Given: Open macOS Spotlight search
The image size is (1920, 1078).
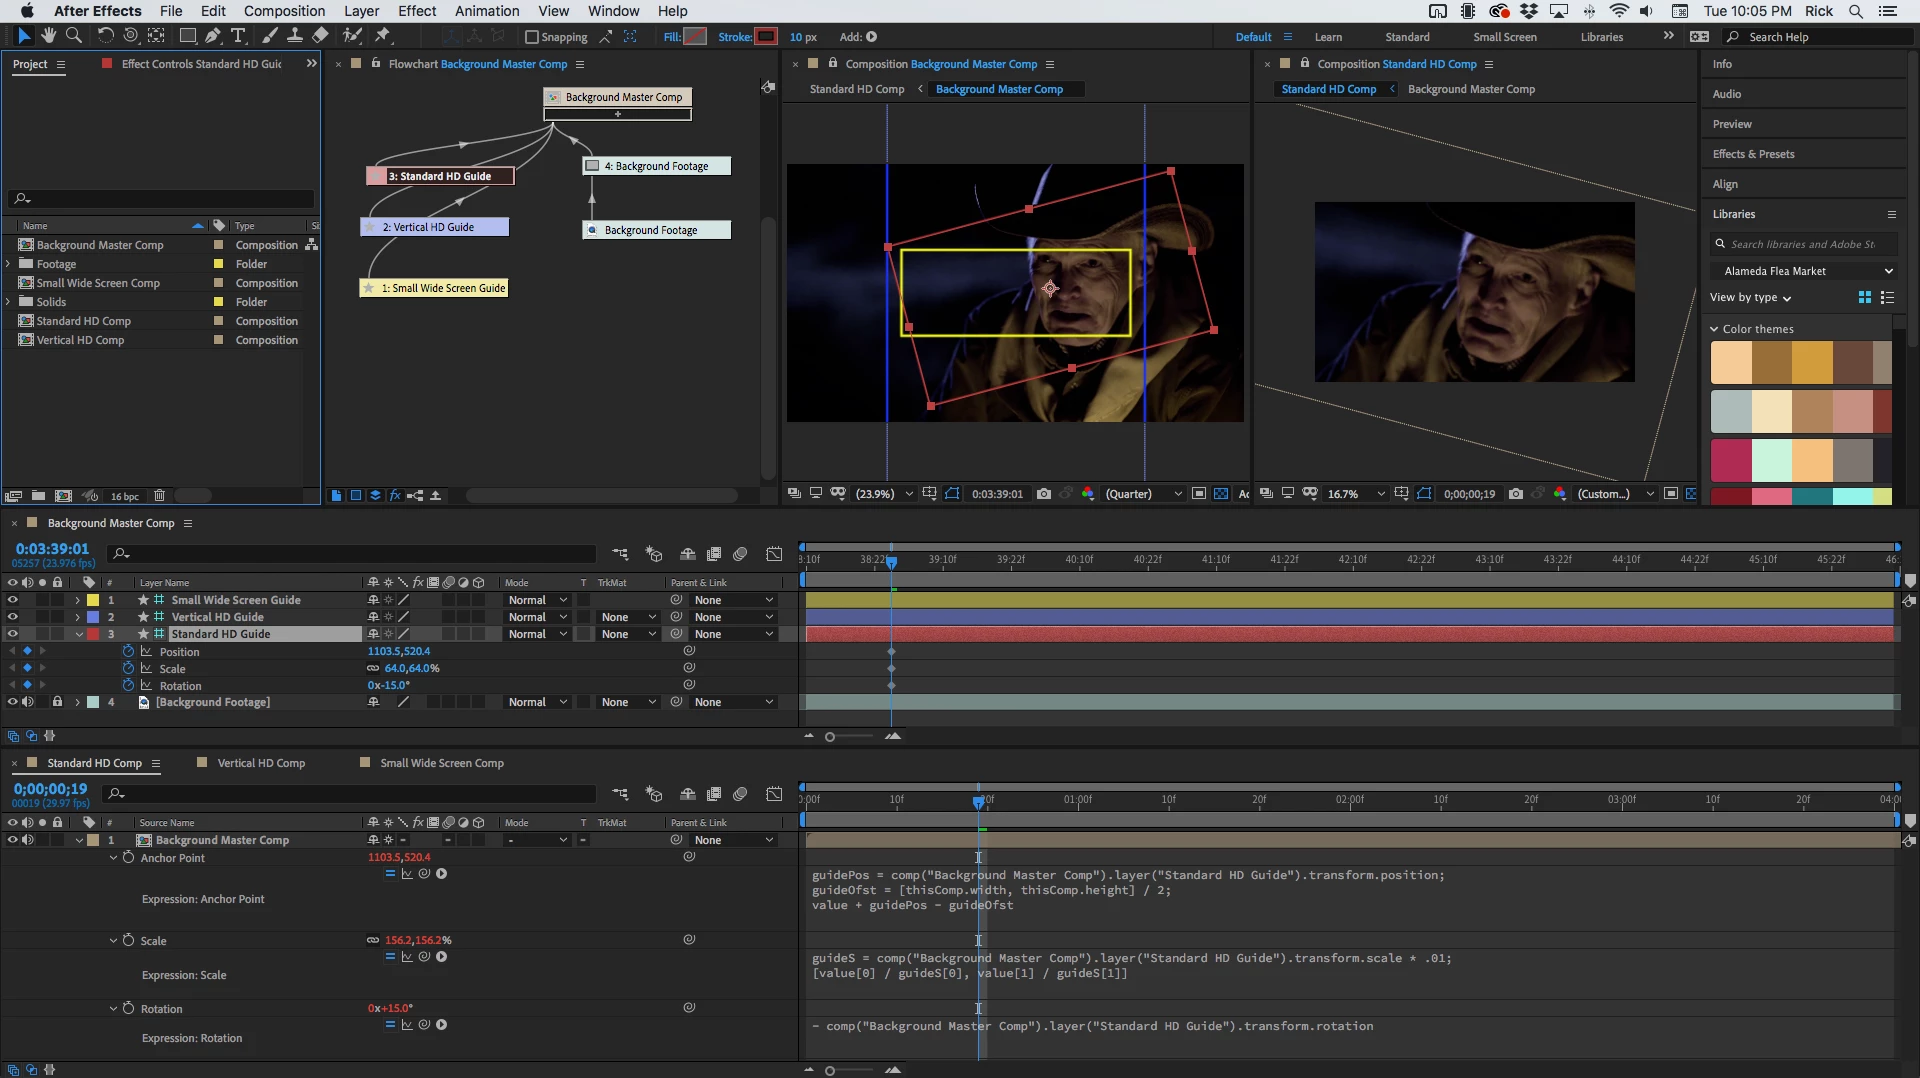Looking at the screenshot, I should 1856,11.
